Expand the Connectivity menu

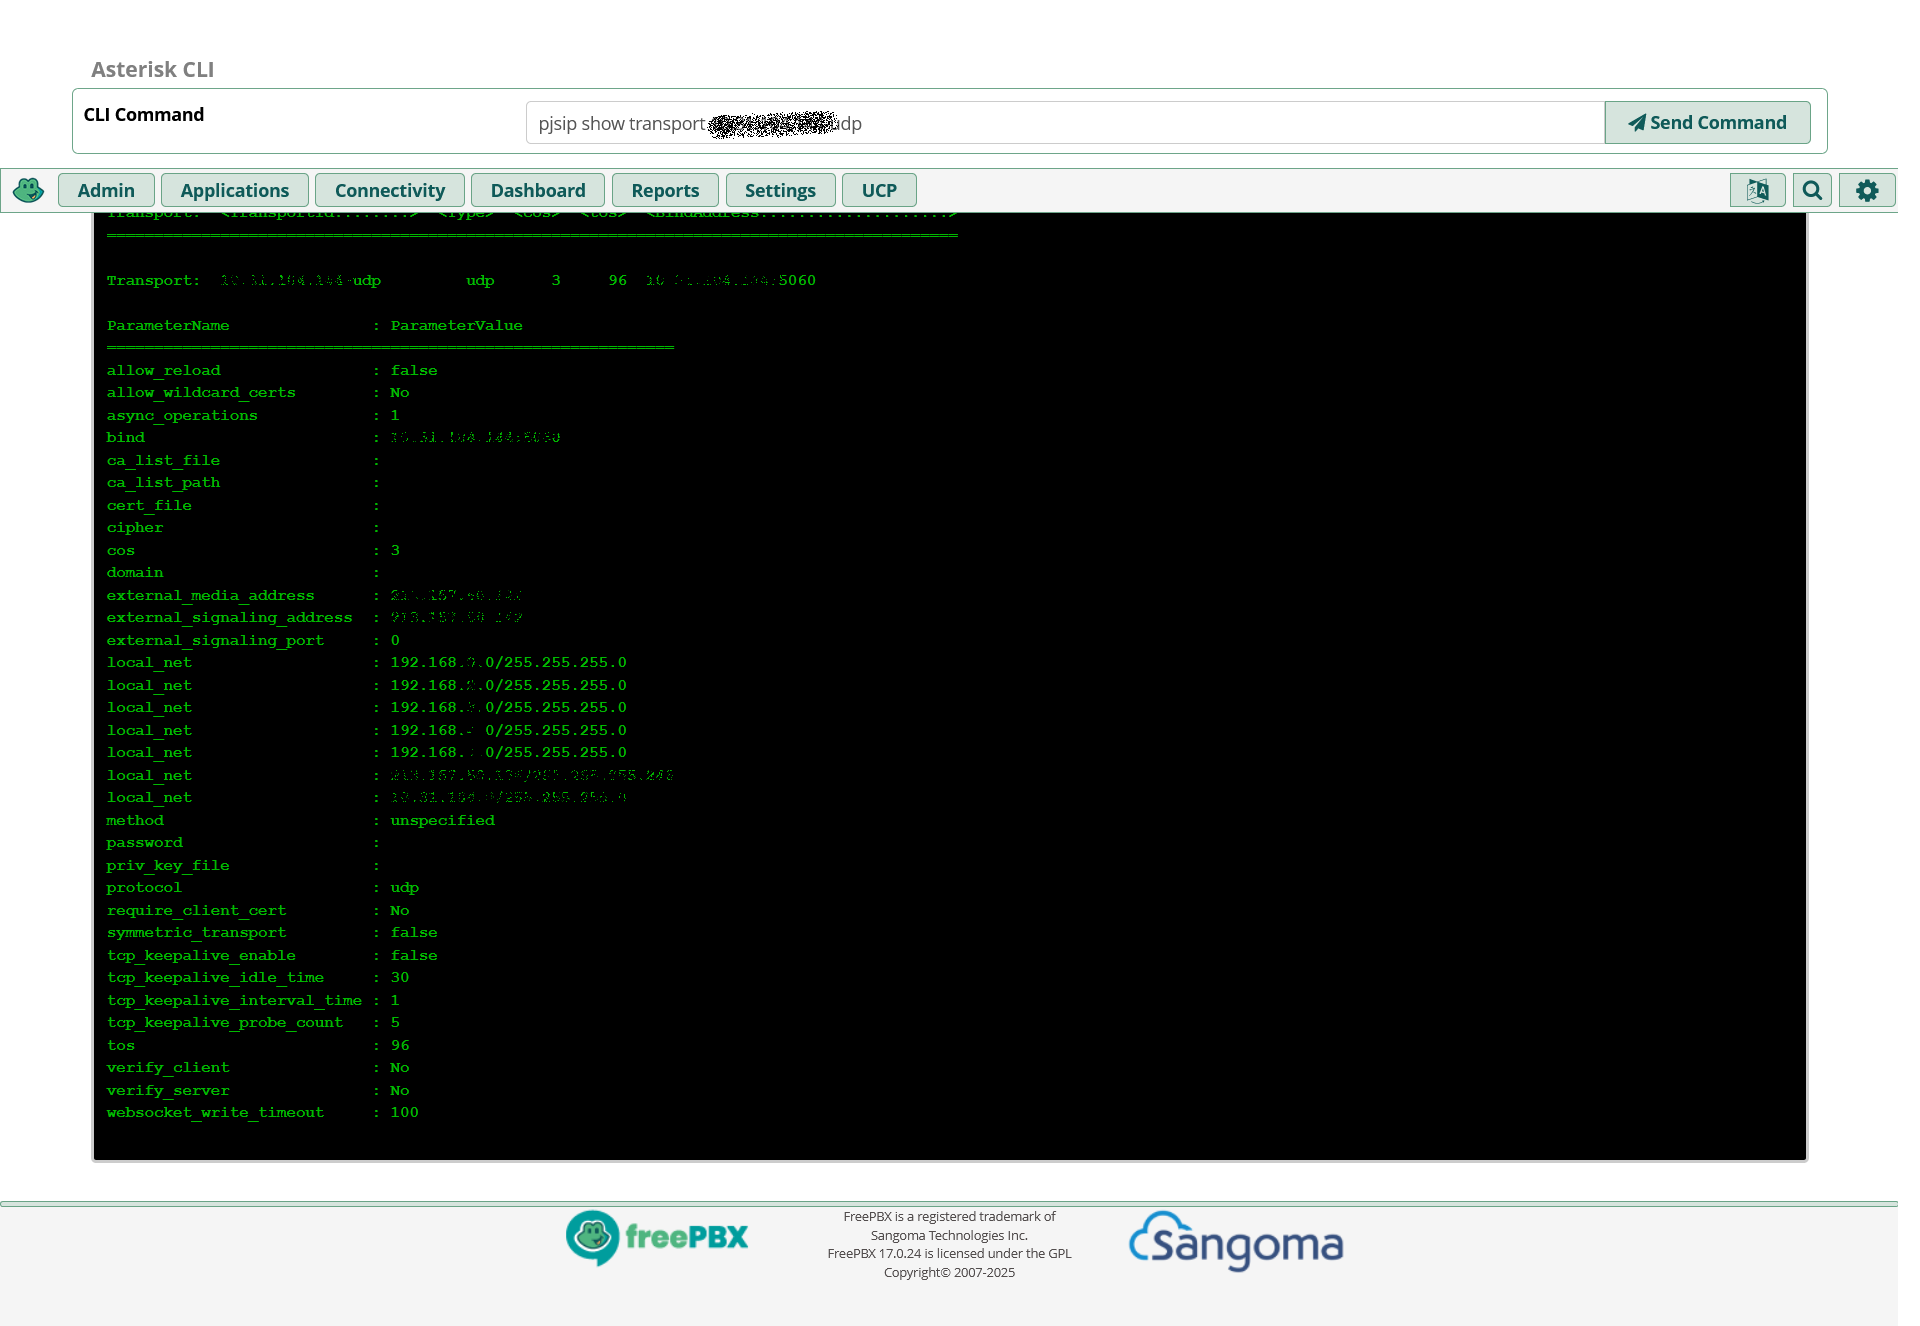coord(389,190)
